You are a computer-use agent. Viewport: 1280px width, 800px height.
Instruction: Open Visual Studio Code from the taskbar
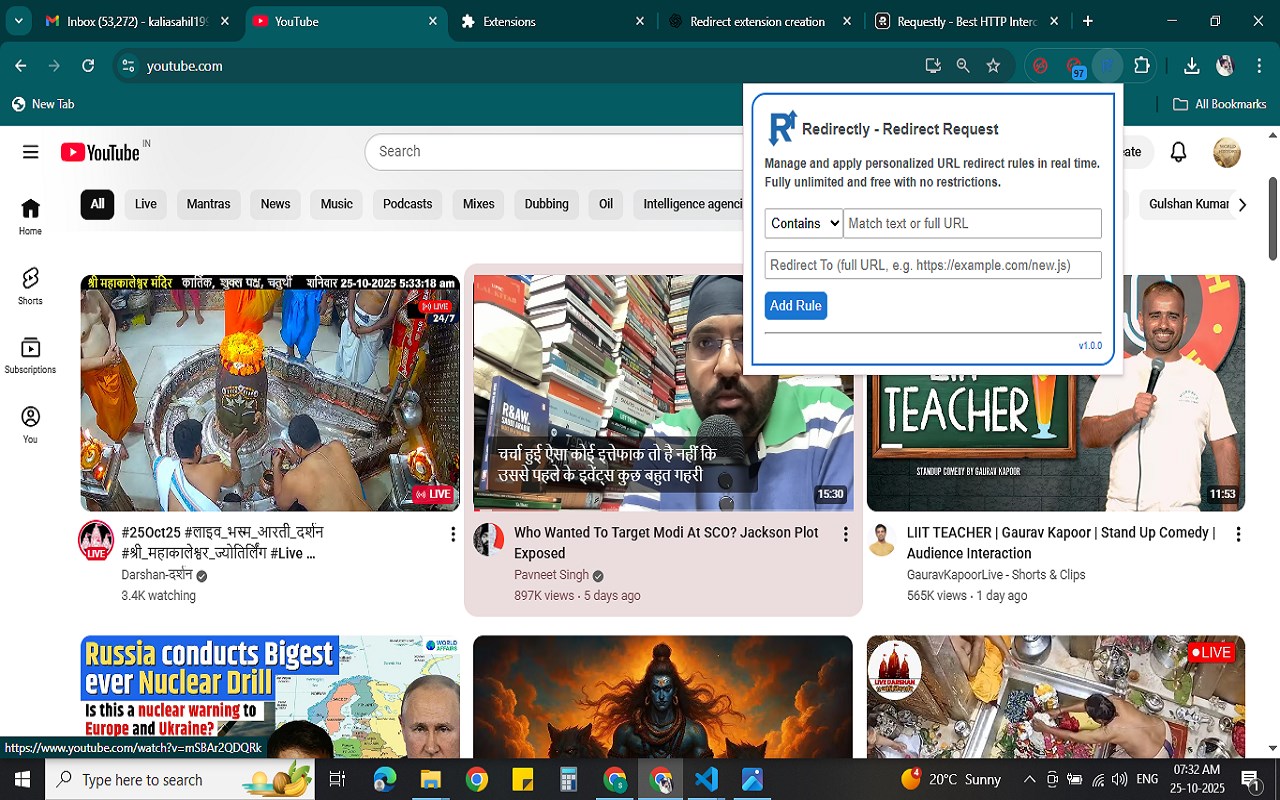click(x=706, y=779)
